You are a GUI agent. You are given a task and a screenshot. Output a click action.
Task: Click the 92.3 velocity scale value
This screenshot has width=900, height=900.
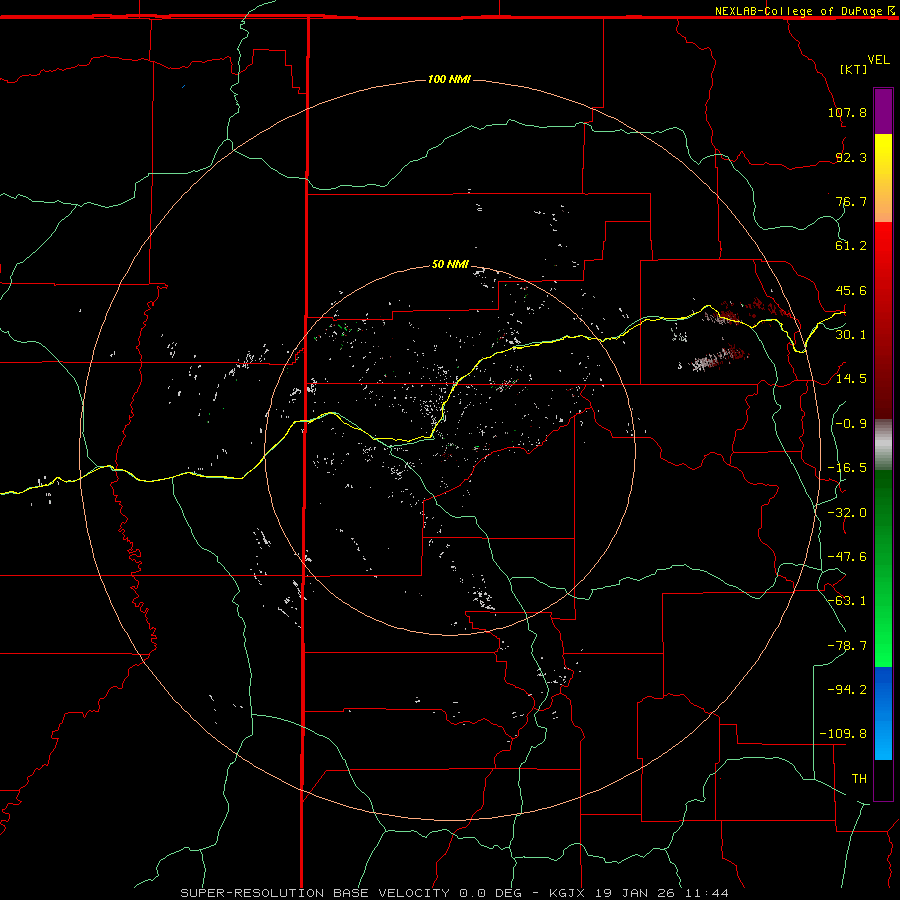point(851,157)
